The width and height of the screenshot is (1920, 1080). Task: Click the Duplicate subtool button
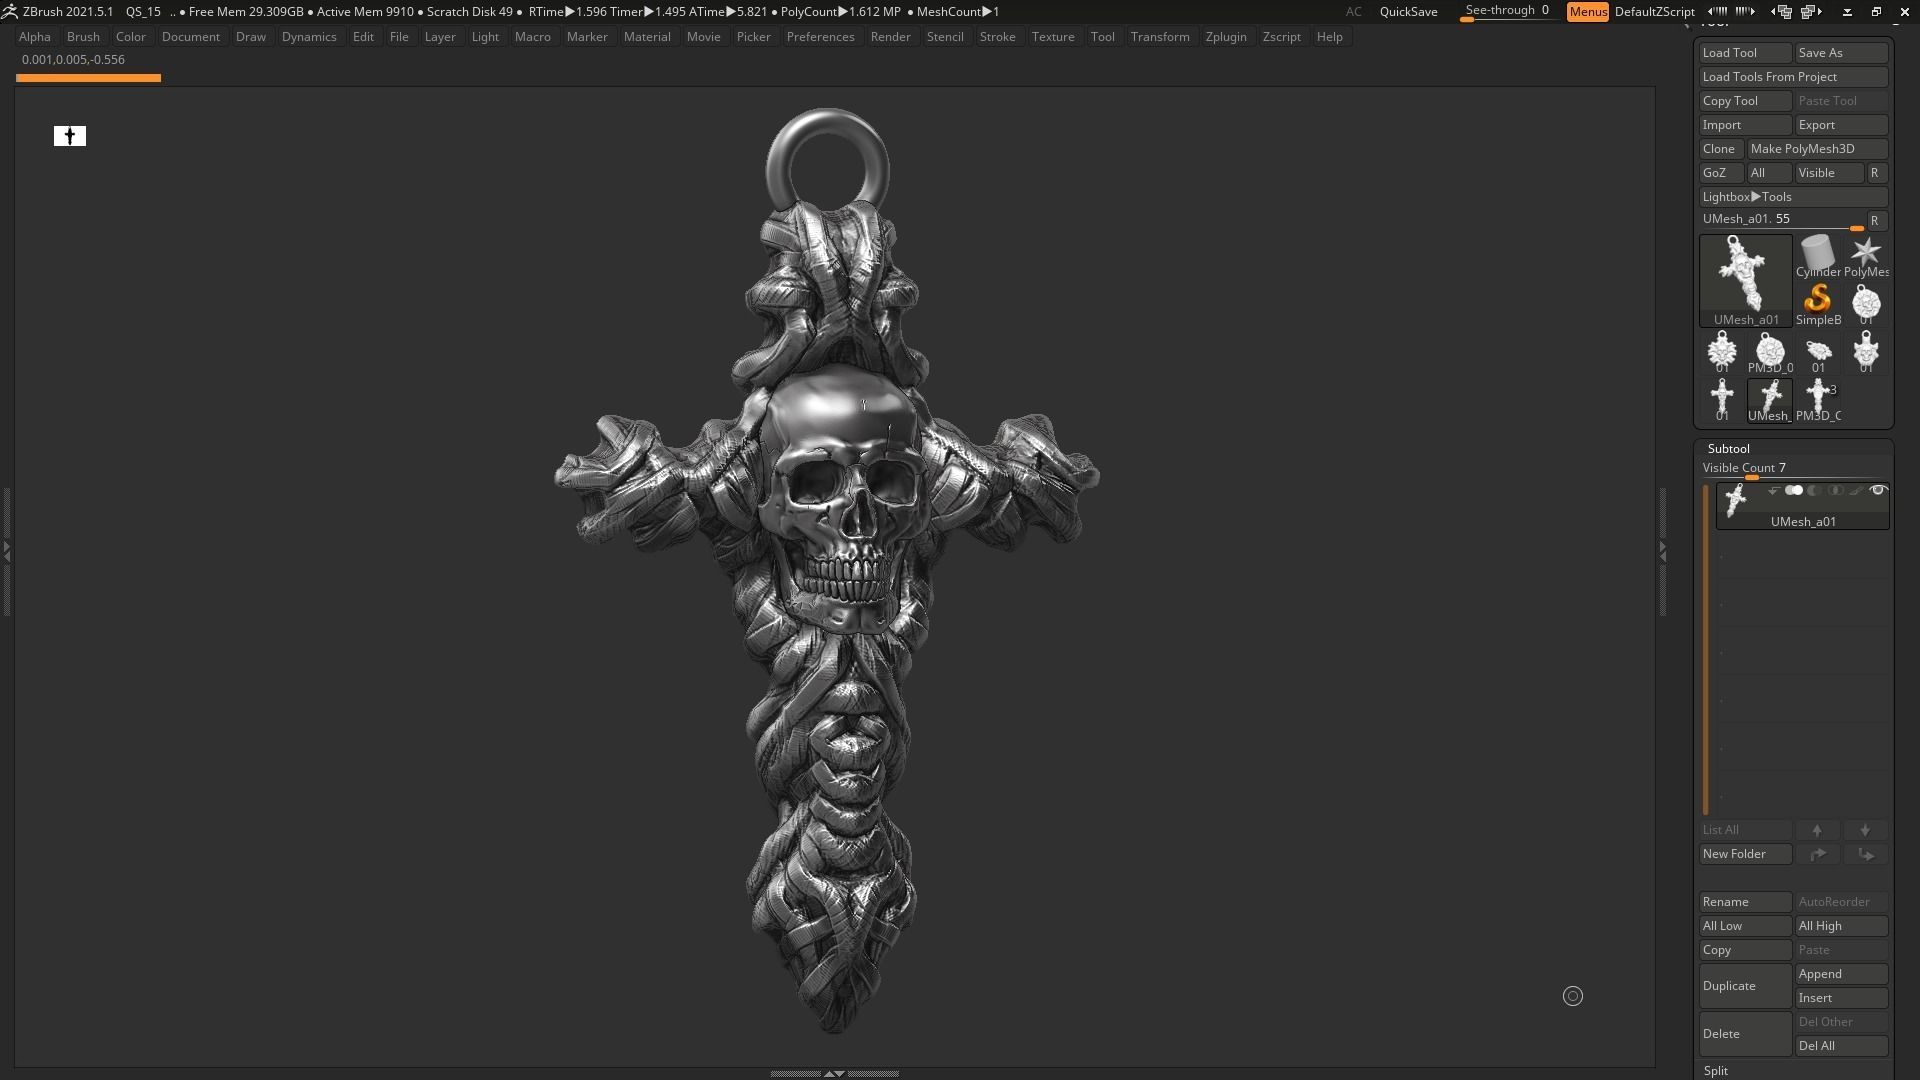pos(1746,986)
